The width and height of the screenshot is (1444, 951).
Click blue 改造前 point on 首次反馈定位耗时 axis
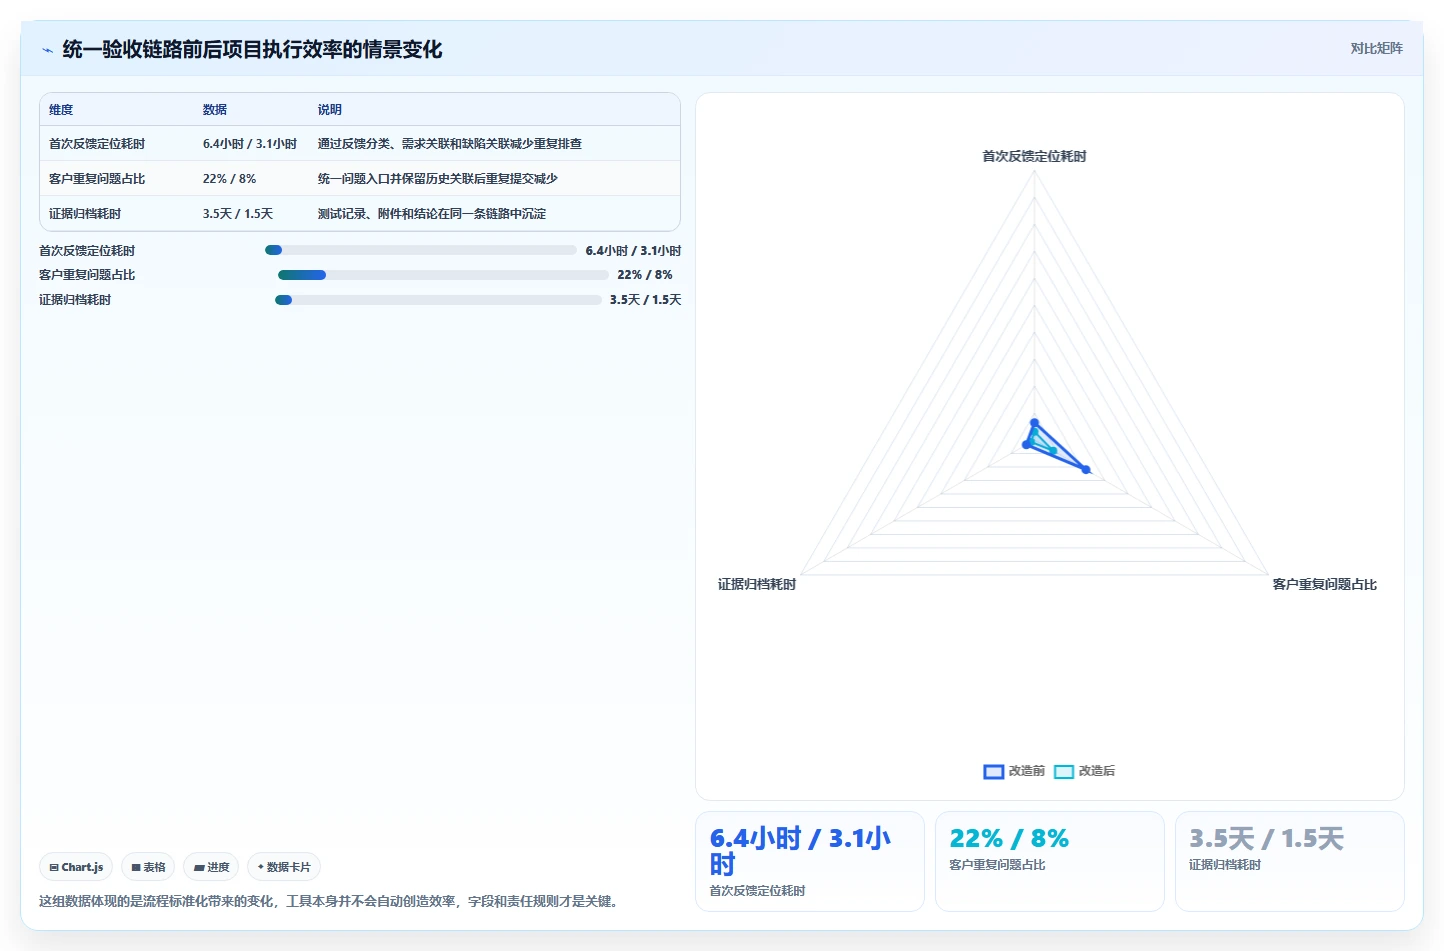[x=1034, y=423]
